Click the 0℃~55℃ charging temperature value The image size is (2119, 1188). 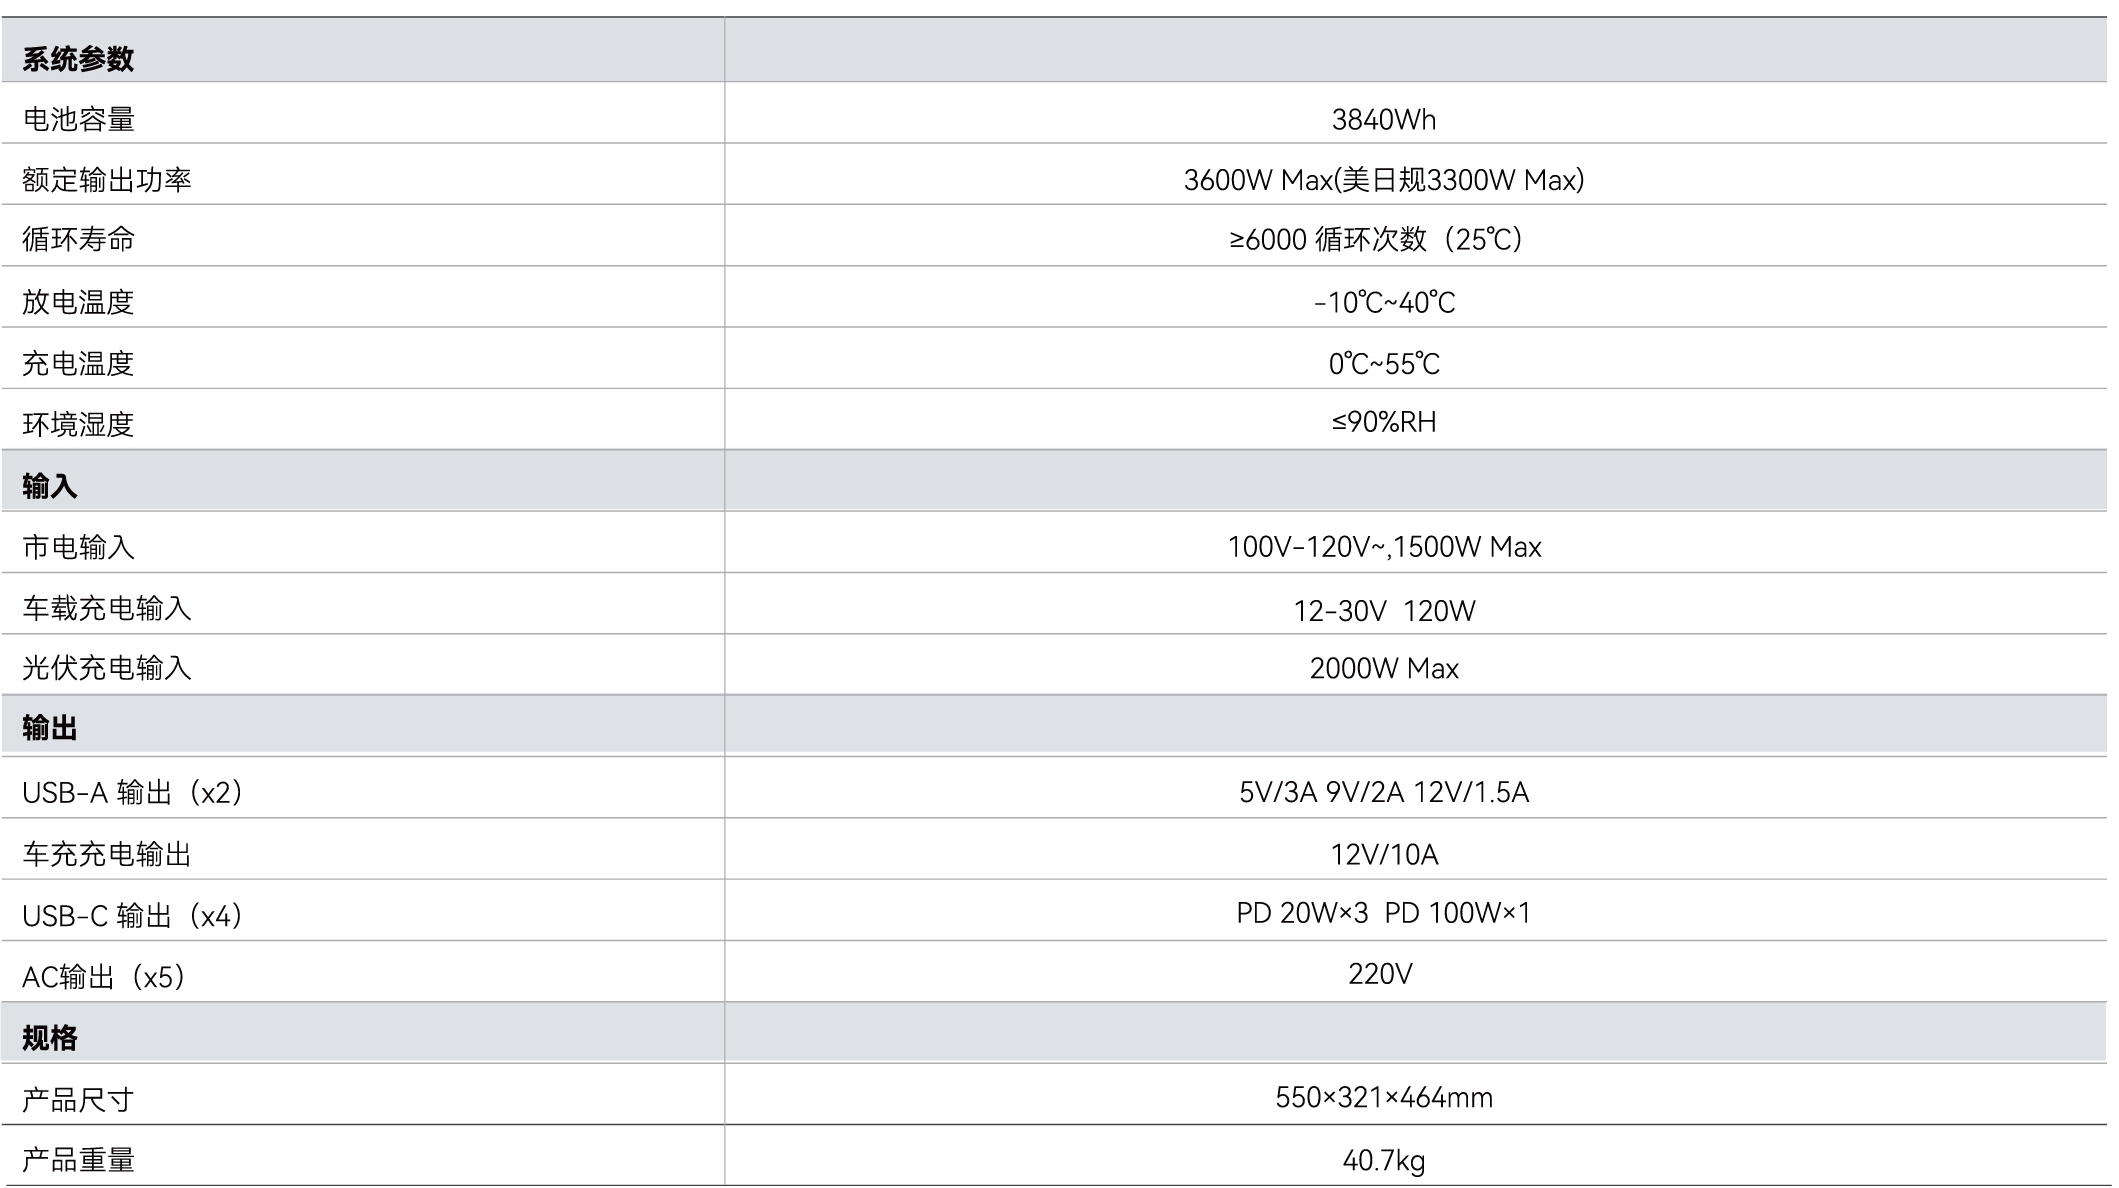click(1383, 364)
